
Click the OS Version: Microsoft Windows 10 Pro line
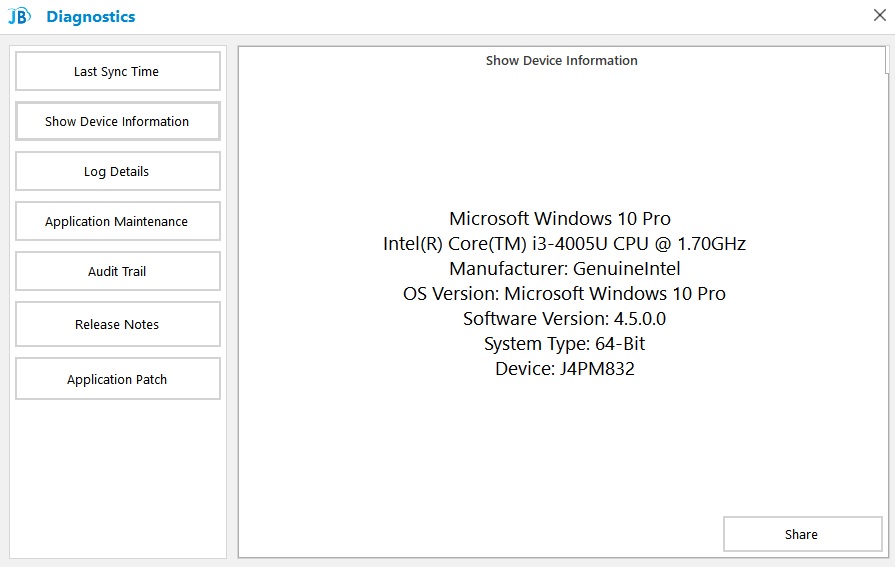tap(565, 293)
